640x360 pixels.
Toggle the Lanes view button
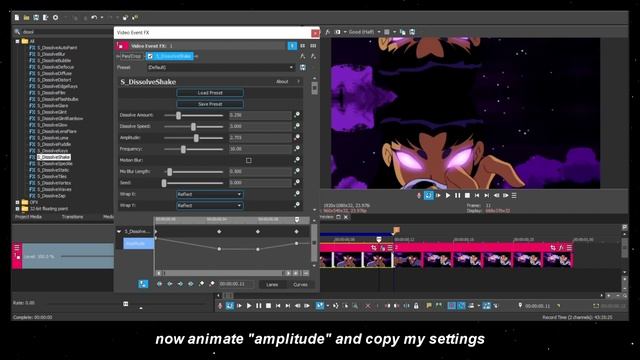pyautogui.click(x=272, y=284)
